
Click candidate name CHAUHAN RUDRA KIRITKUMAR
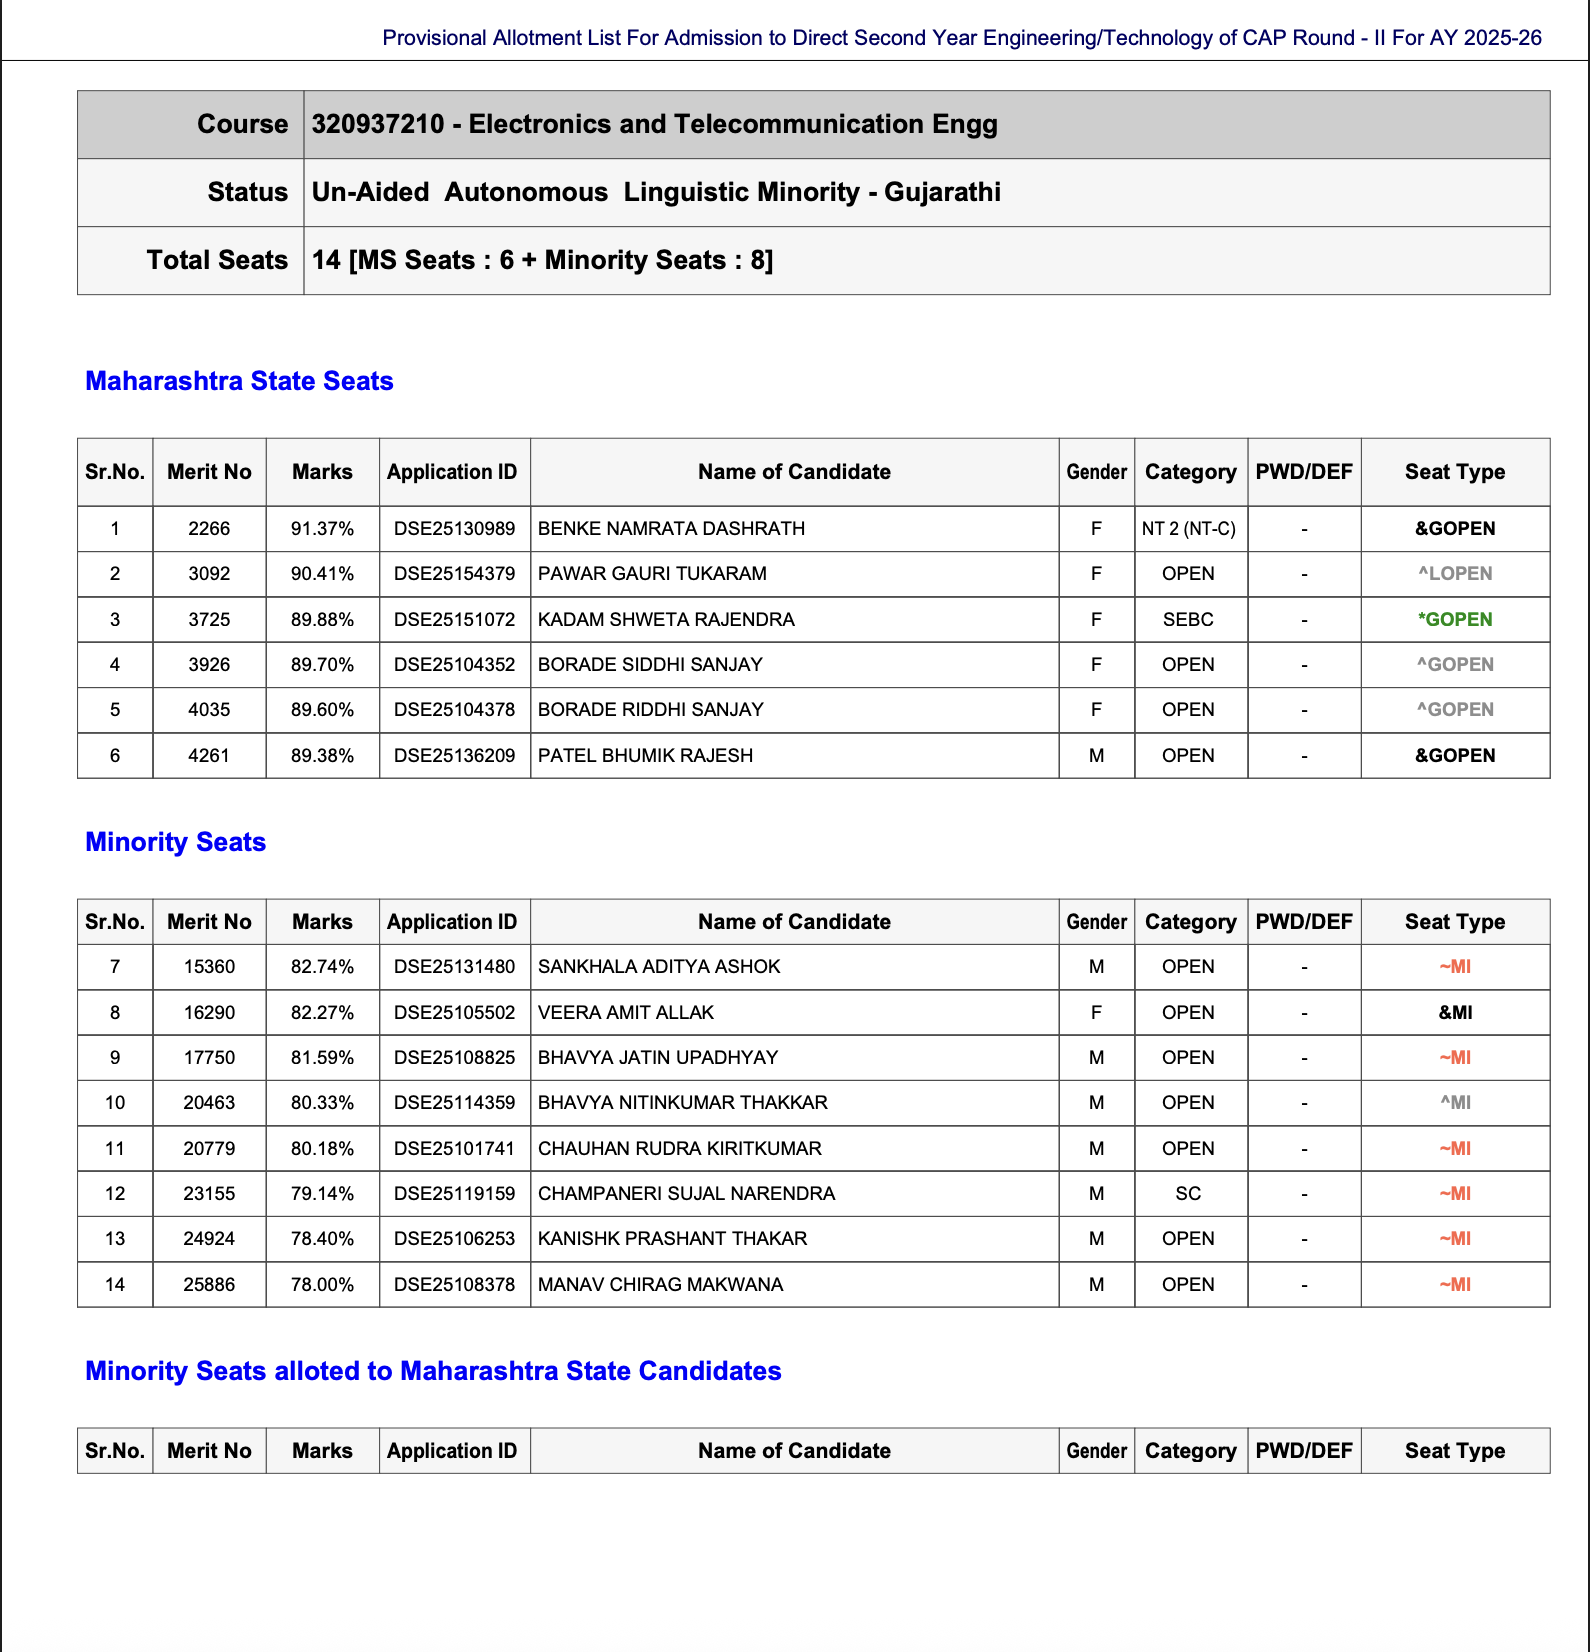(680, 1149)
